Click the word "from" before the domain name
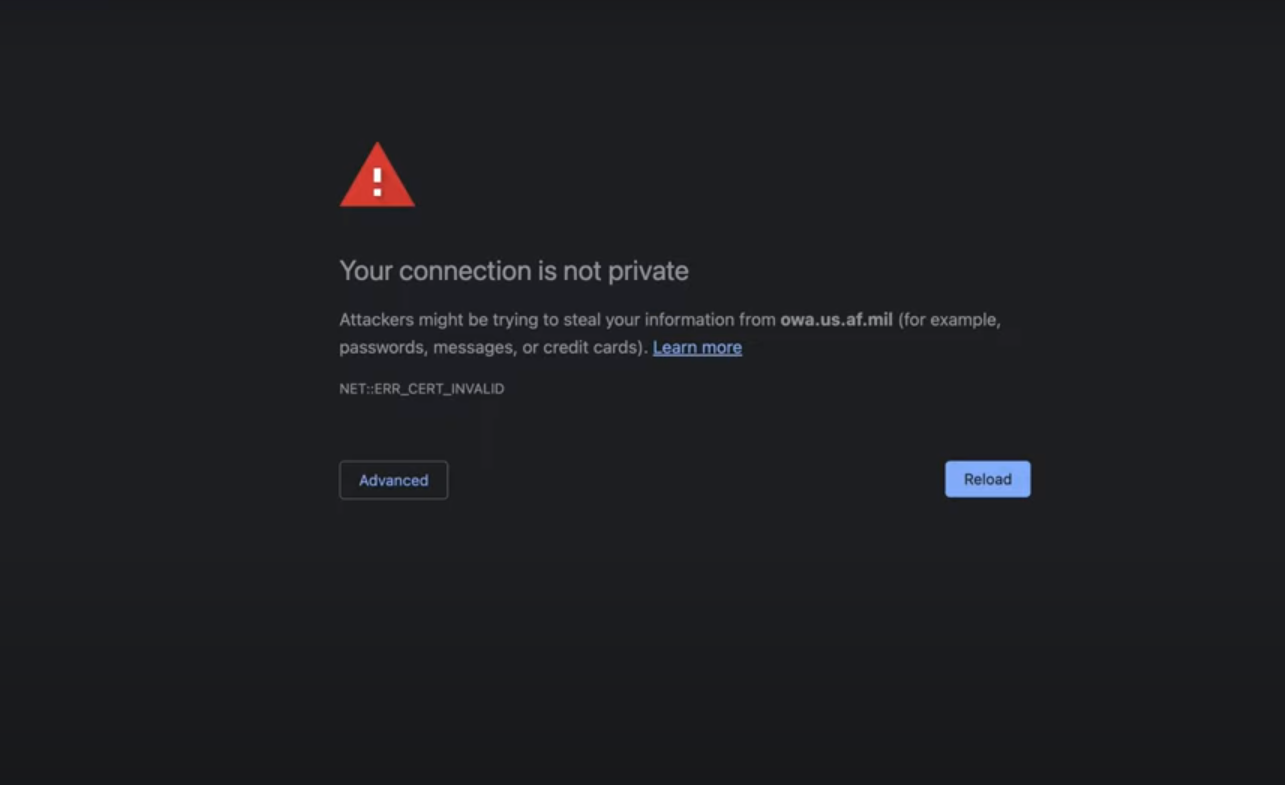Screen dimensions: 1285x785 [758, 320]
